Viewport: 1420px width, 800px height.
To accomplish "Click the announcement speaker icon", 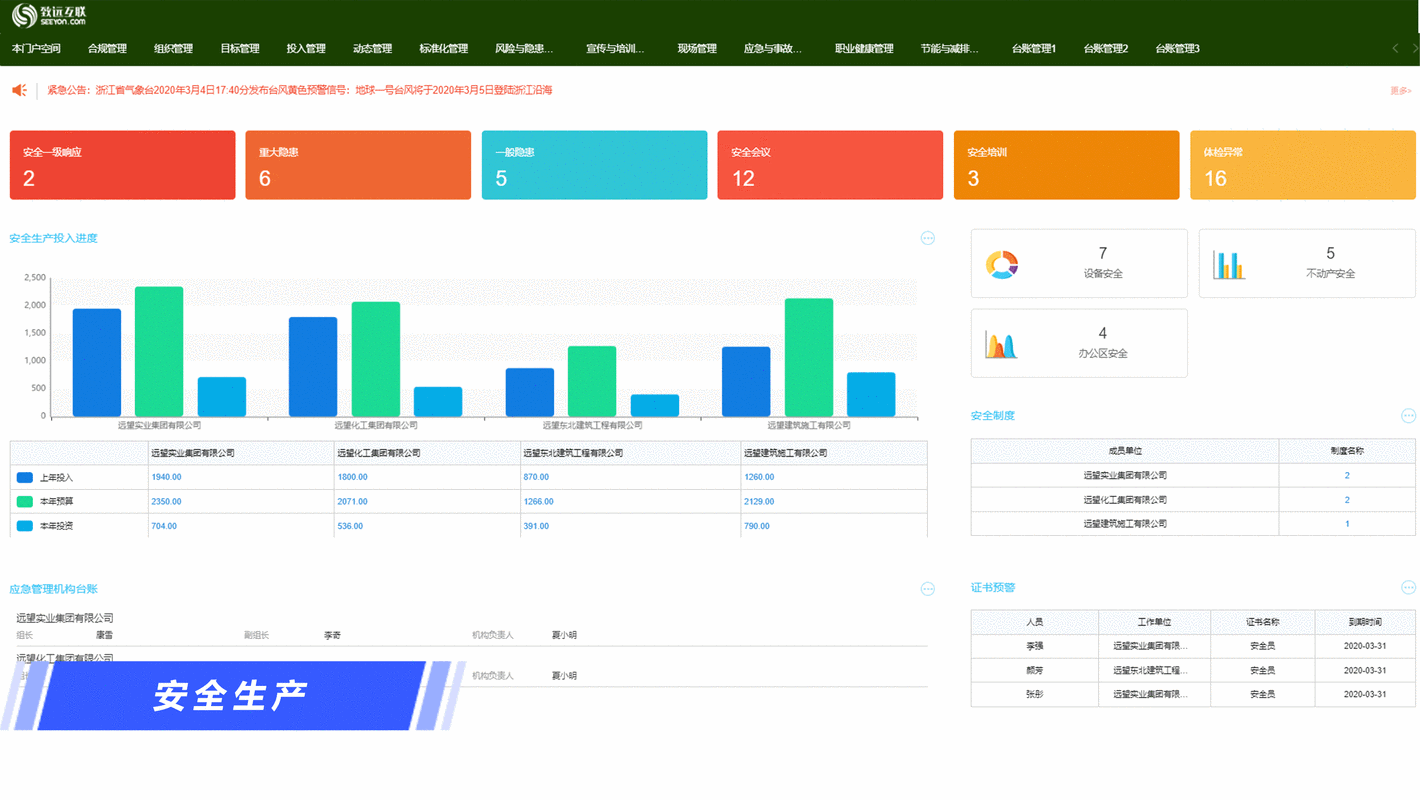I will pos(19,90).
